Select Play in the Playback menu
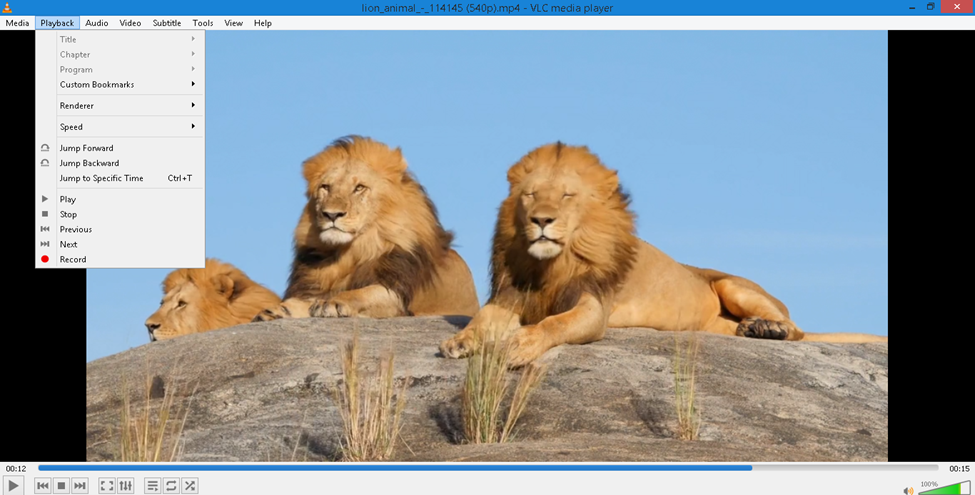Screen dimensions: 975x495 click(x=120, y=199)
